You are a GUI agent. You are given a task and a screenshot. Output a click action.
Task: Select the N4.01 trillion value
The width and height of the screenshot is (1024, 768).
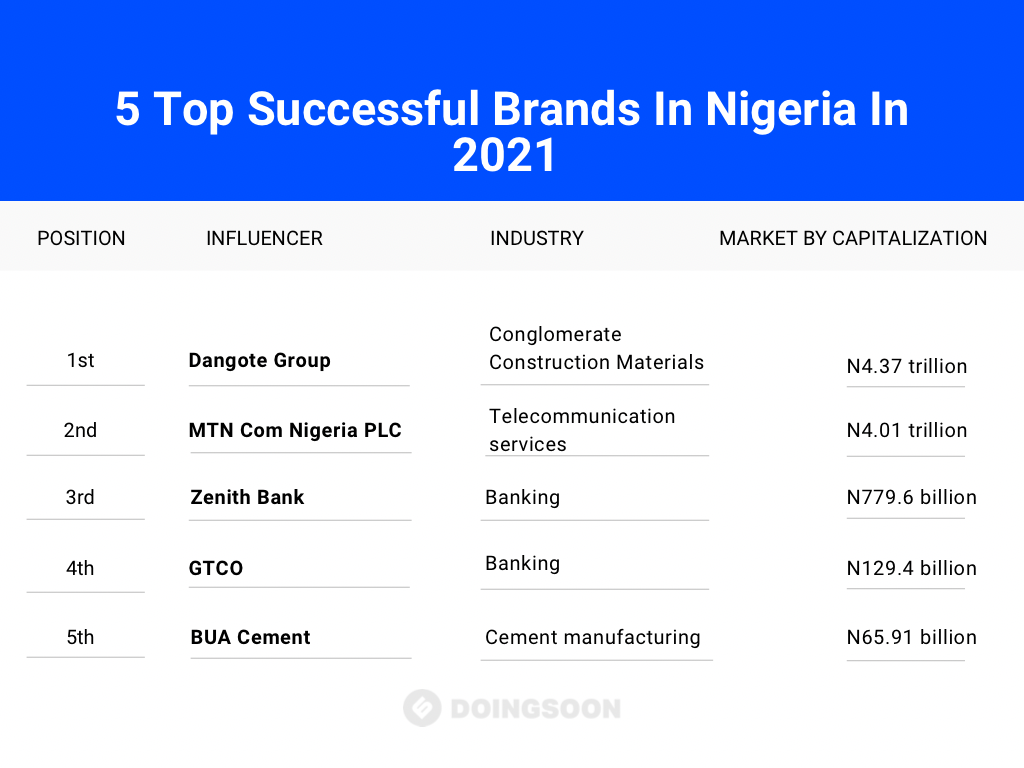(x=906, y=430)
